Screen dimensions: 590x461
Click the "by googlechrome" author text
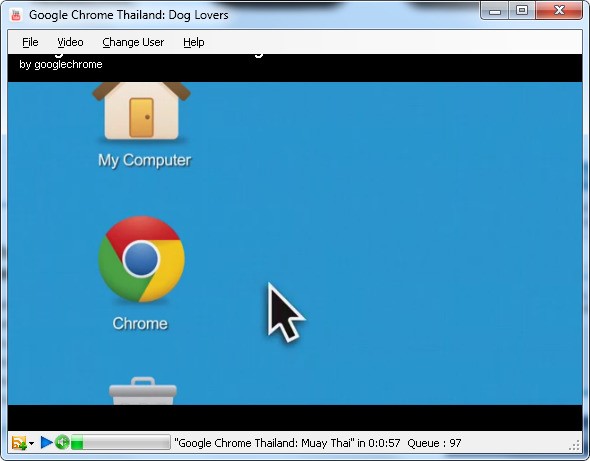pyautogui.click(x=61, y=64)
